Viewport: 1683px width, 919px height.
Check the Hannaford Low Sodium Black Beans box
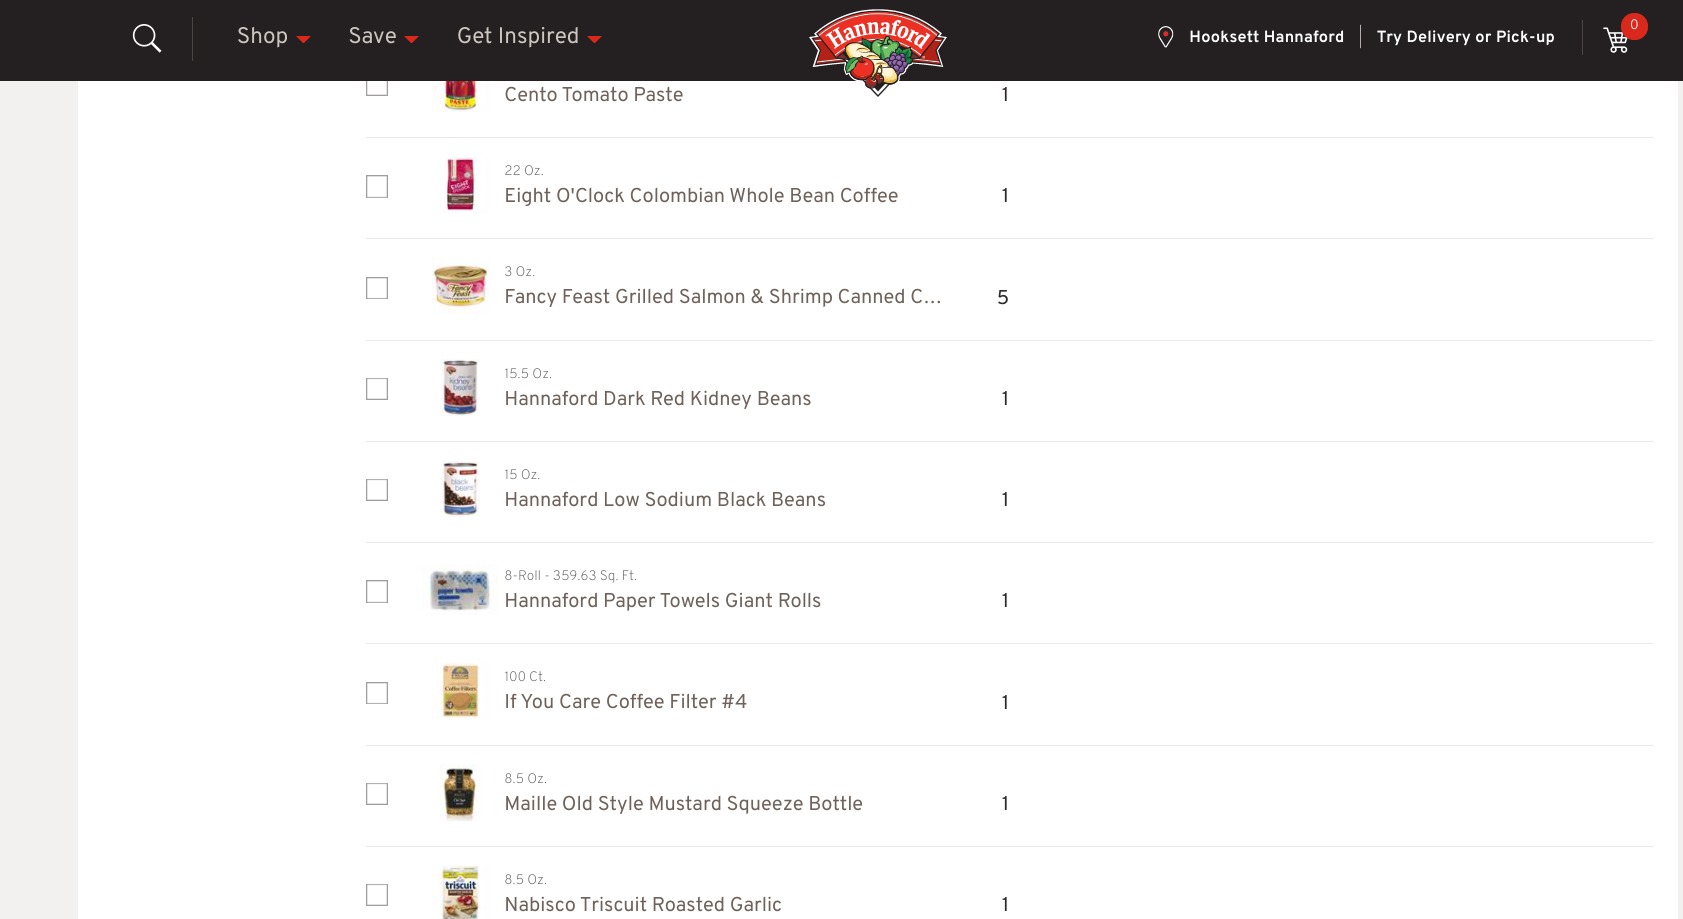377,490
